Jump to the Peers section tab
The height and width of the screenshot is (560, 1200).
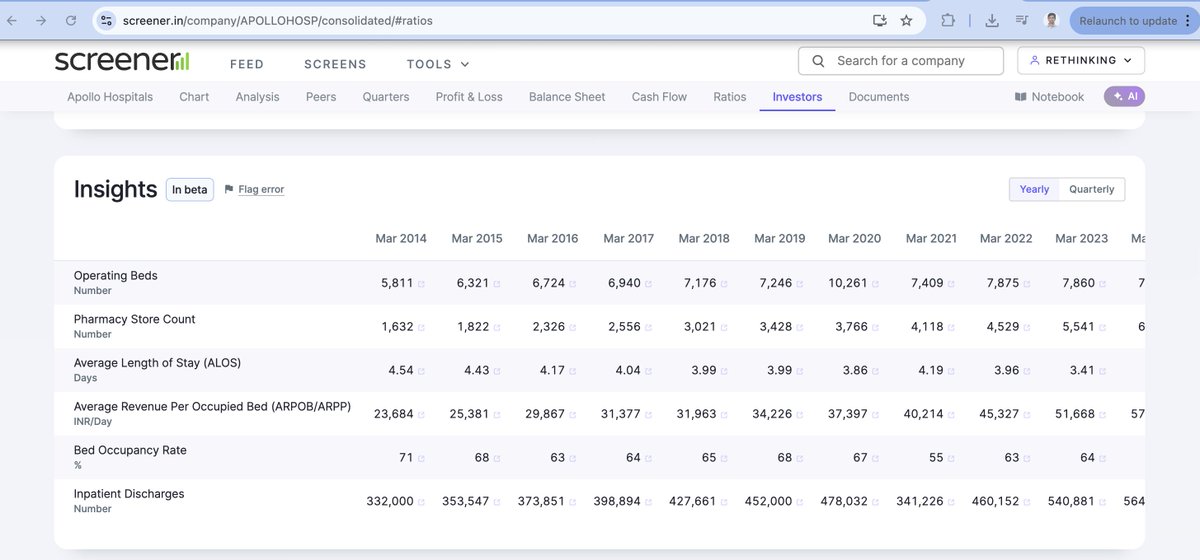click(321, 97)
